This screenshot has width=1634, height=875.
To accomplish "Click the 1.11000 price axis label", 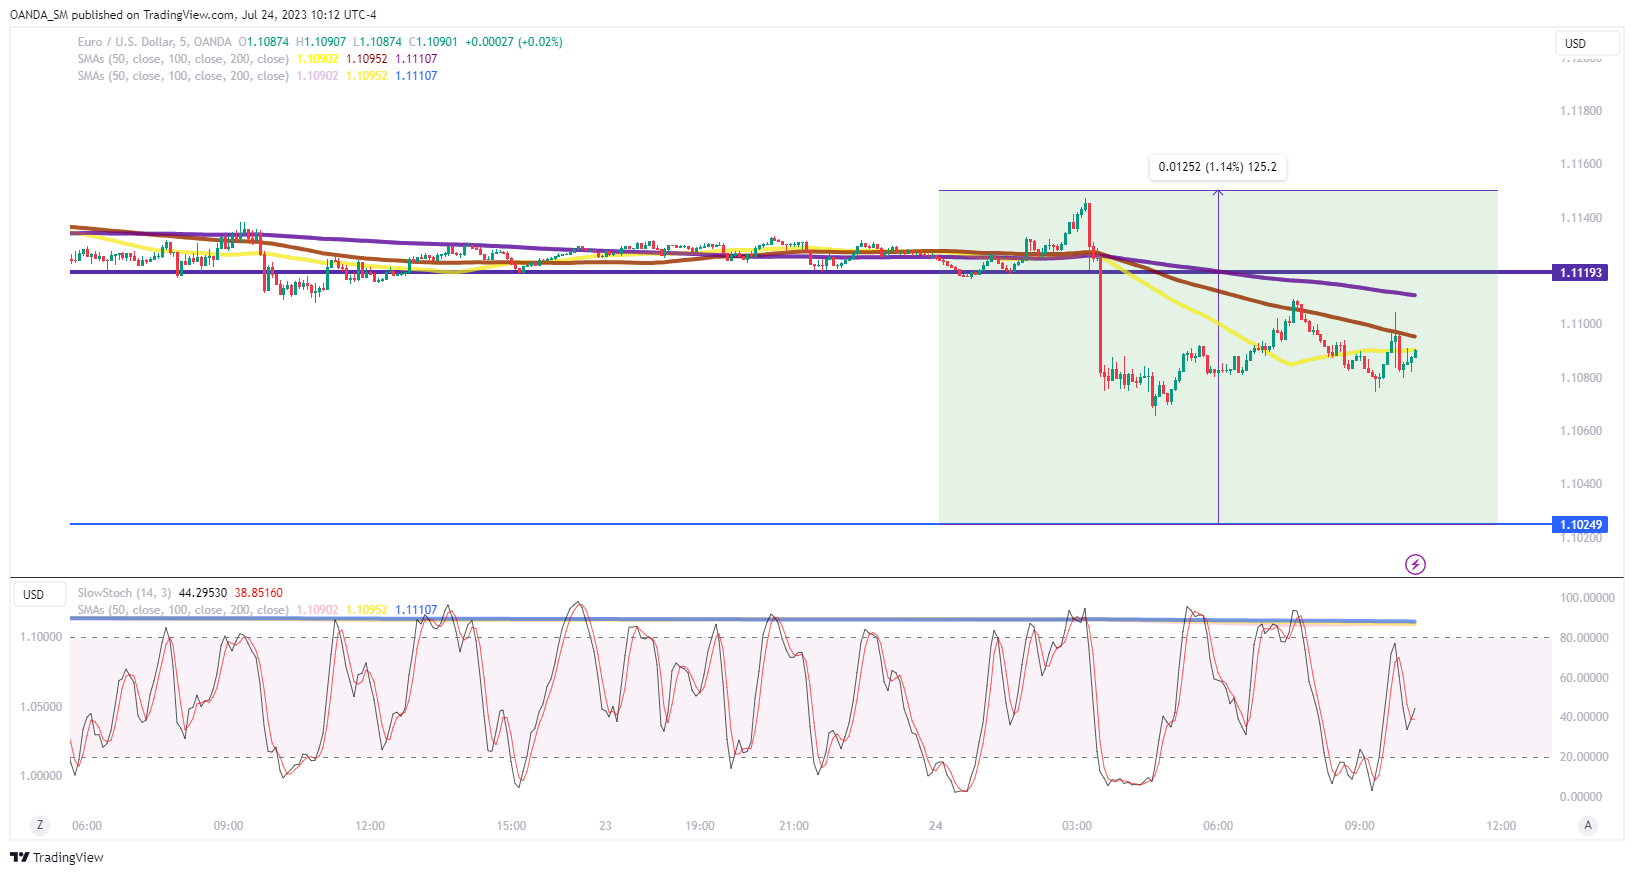I will coord(1581,324).
